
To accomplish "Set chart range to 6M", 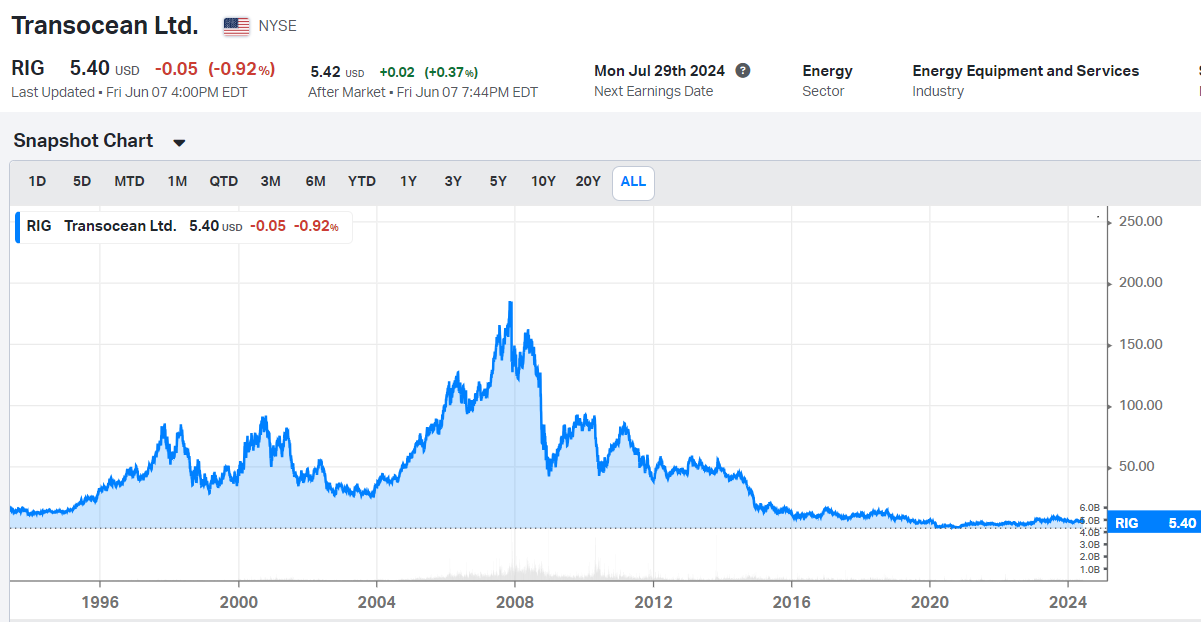I will [315, 181].
